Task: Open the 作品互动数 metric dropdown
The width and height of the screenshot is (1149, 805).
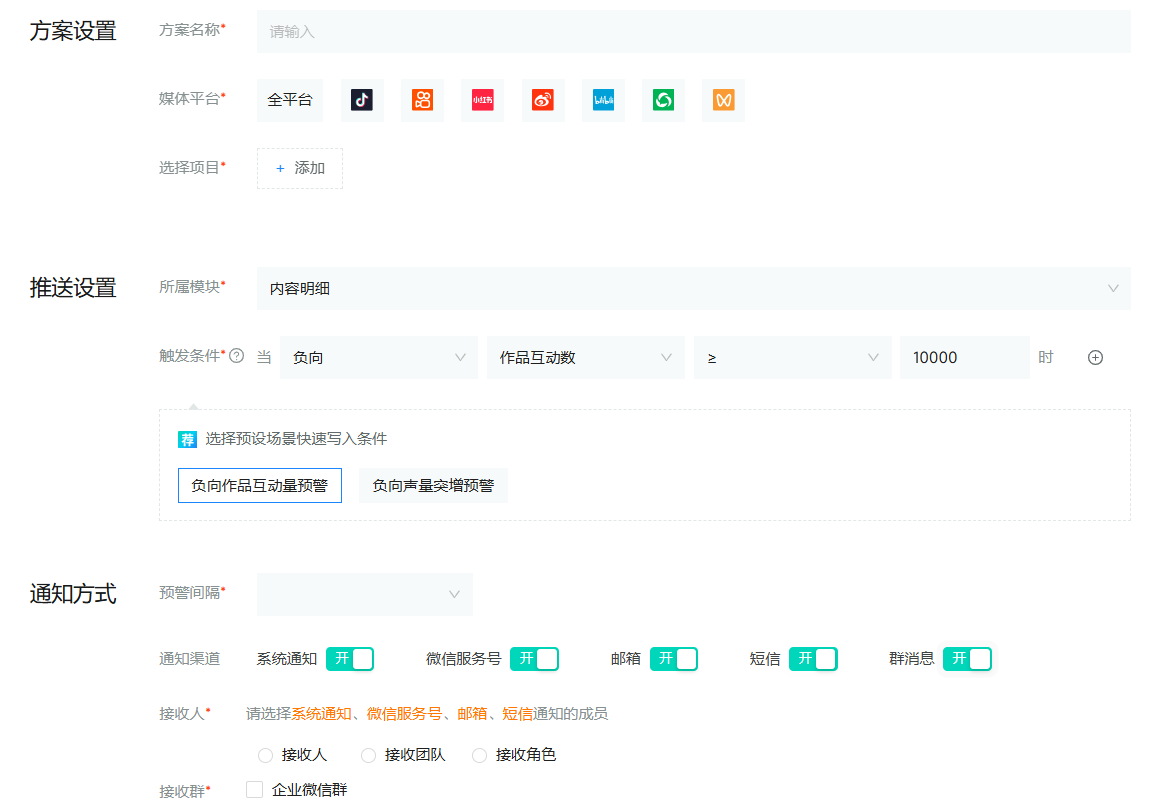Action: pos(585,357)
